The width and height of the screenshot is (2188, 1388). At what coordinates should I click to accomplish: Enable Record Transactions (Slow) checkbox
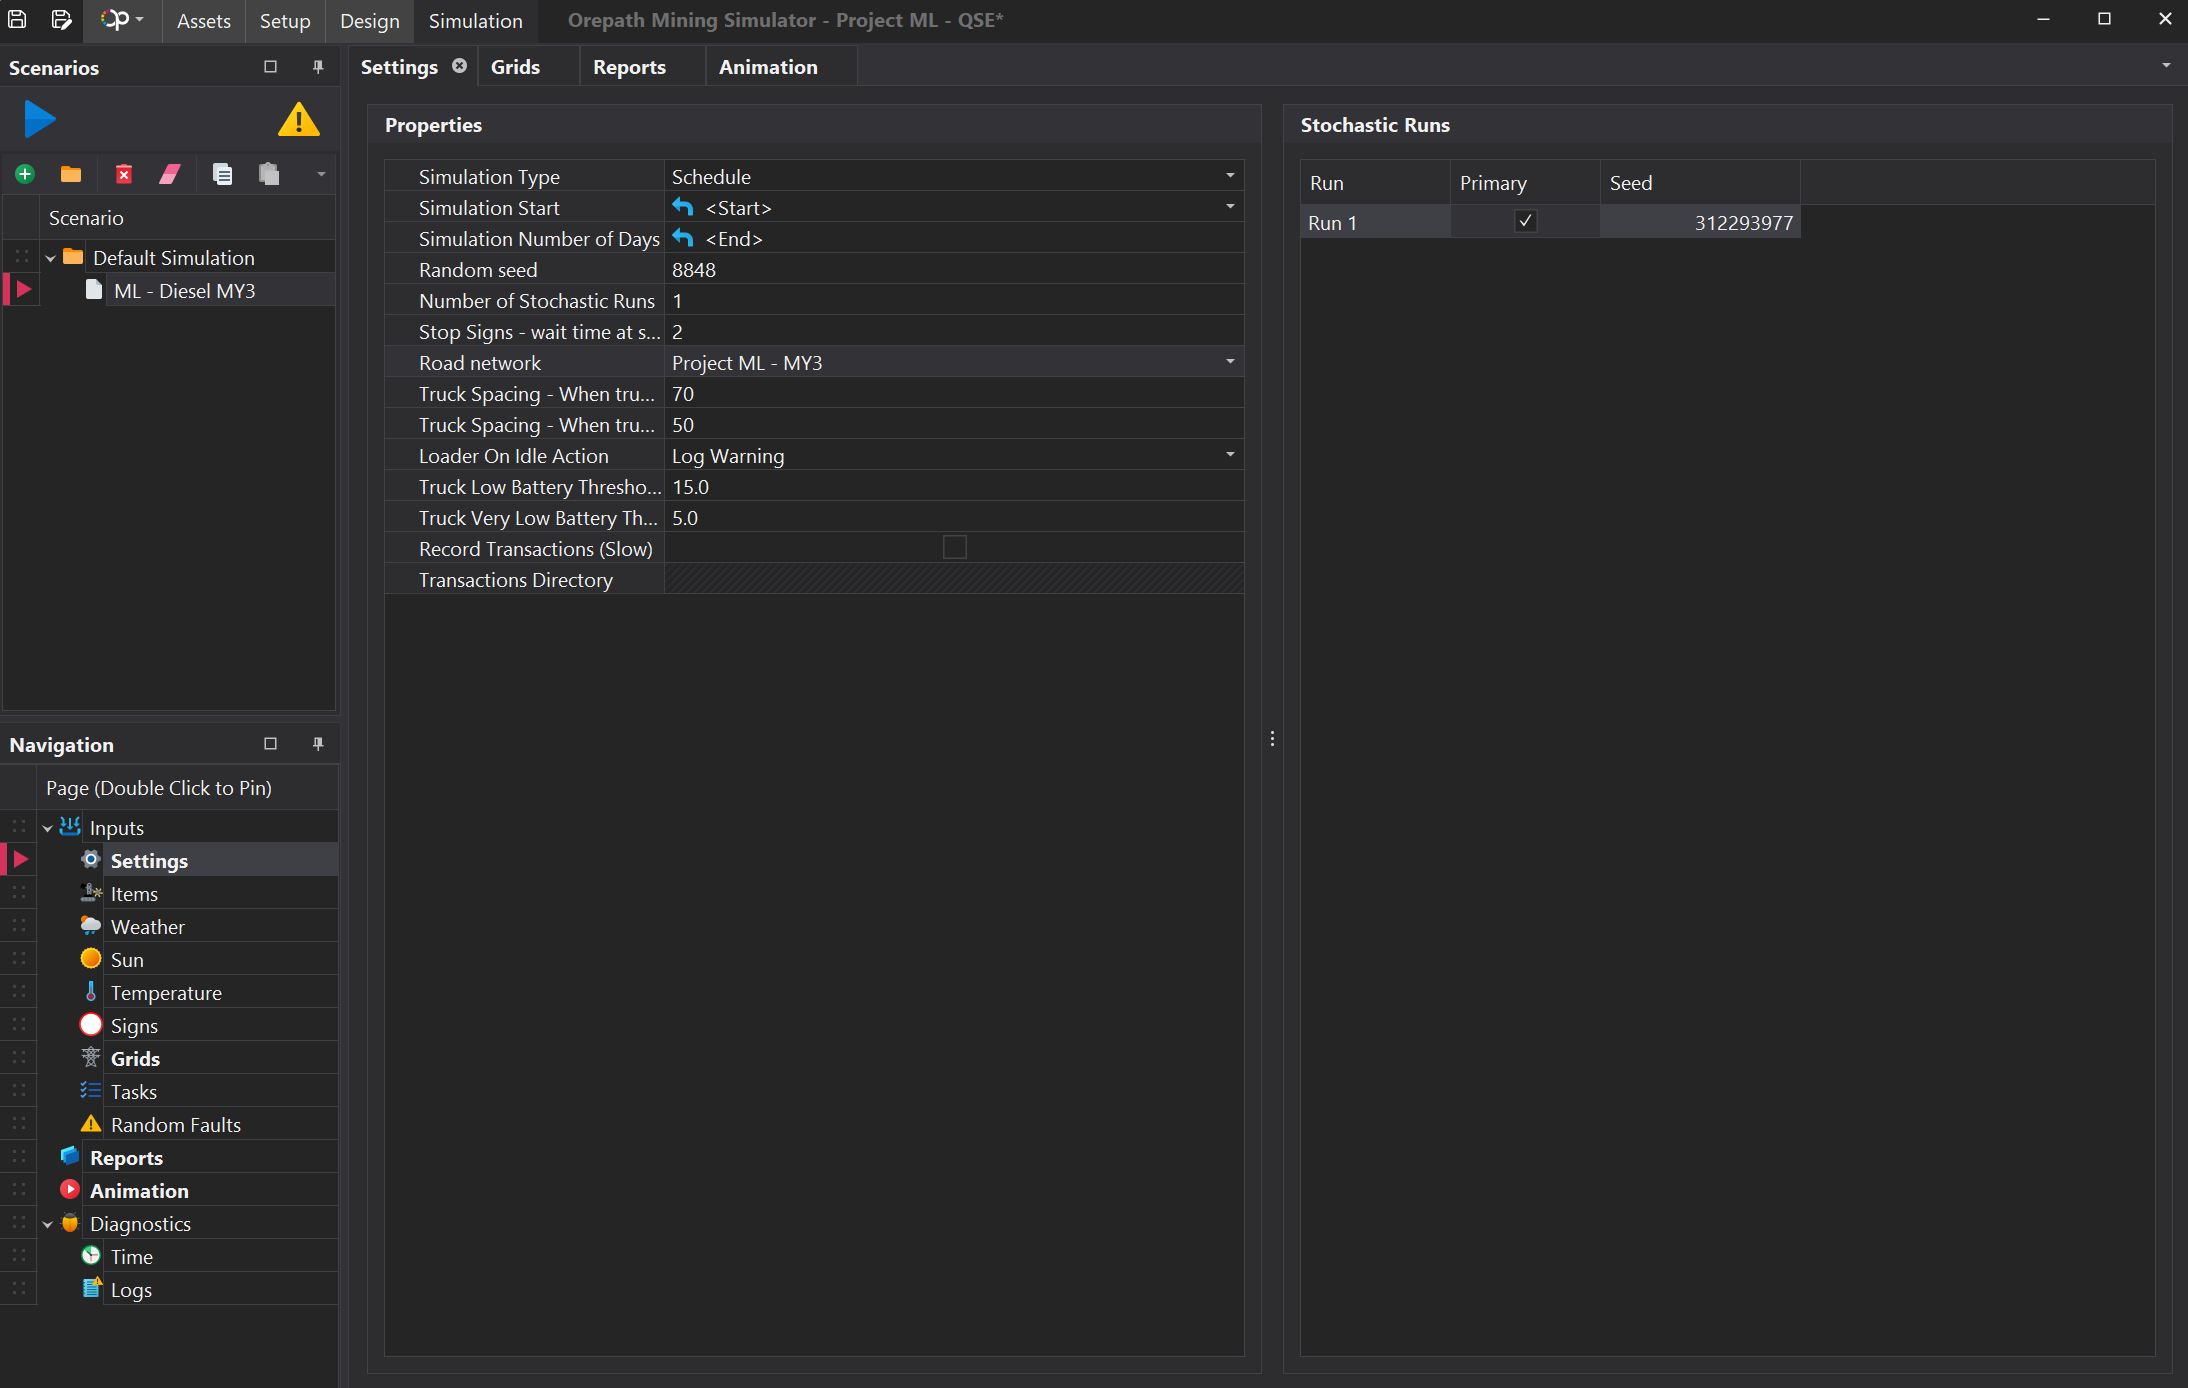955,547
